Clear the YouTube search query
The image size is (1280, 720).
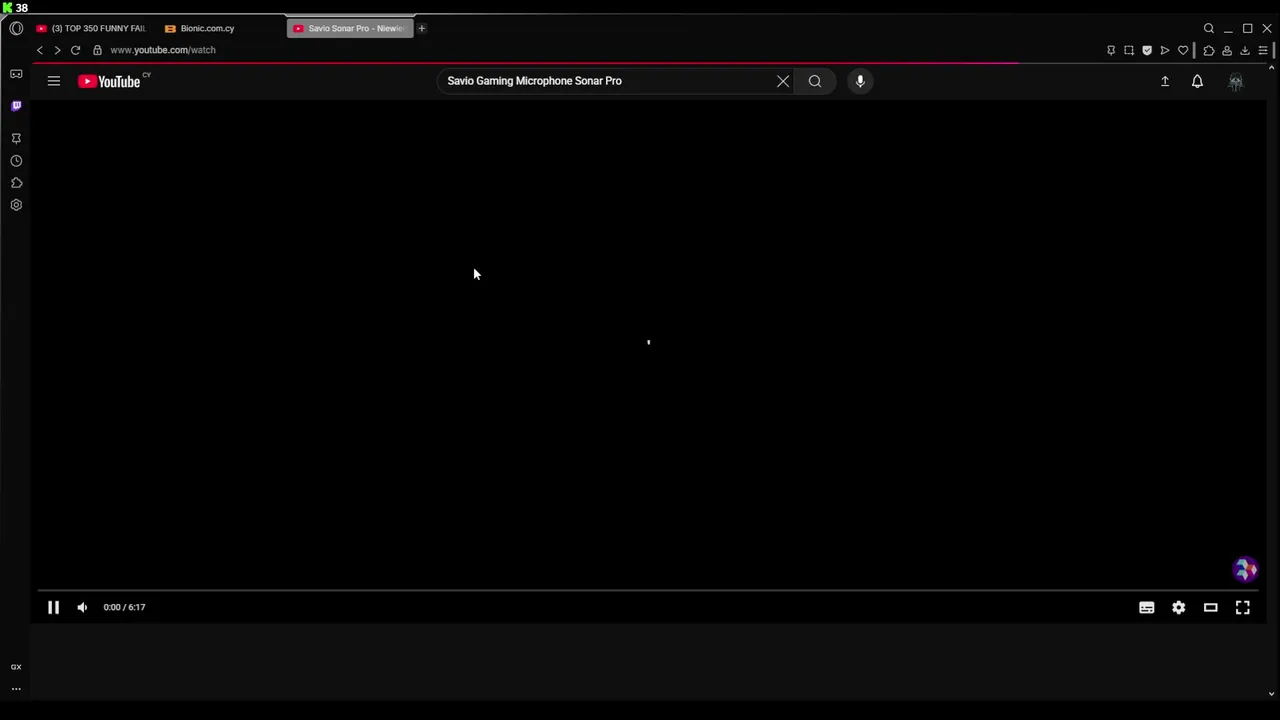783,81
